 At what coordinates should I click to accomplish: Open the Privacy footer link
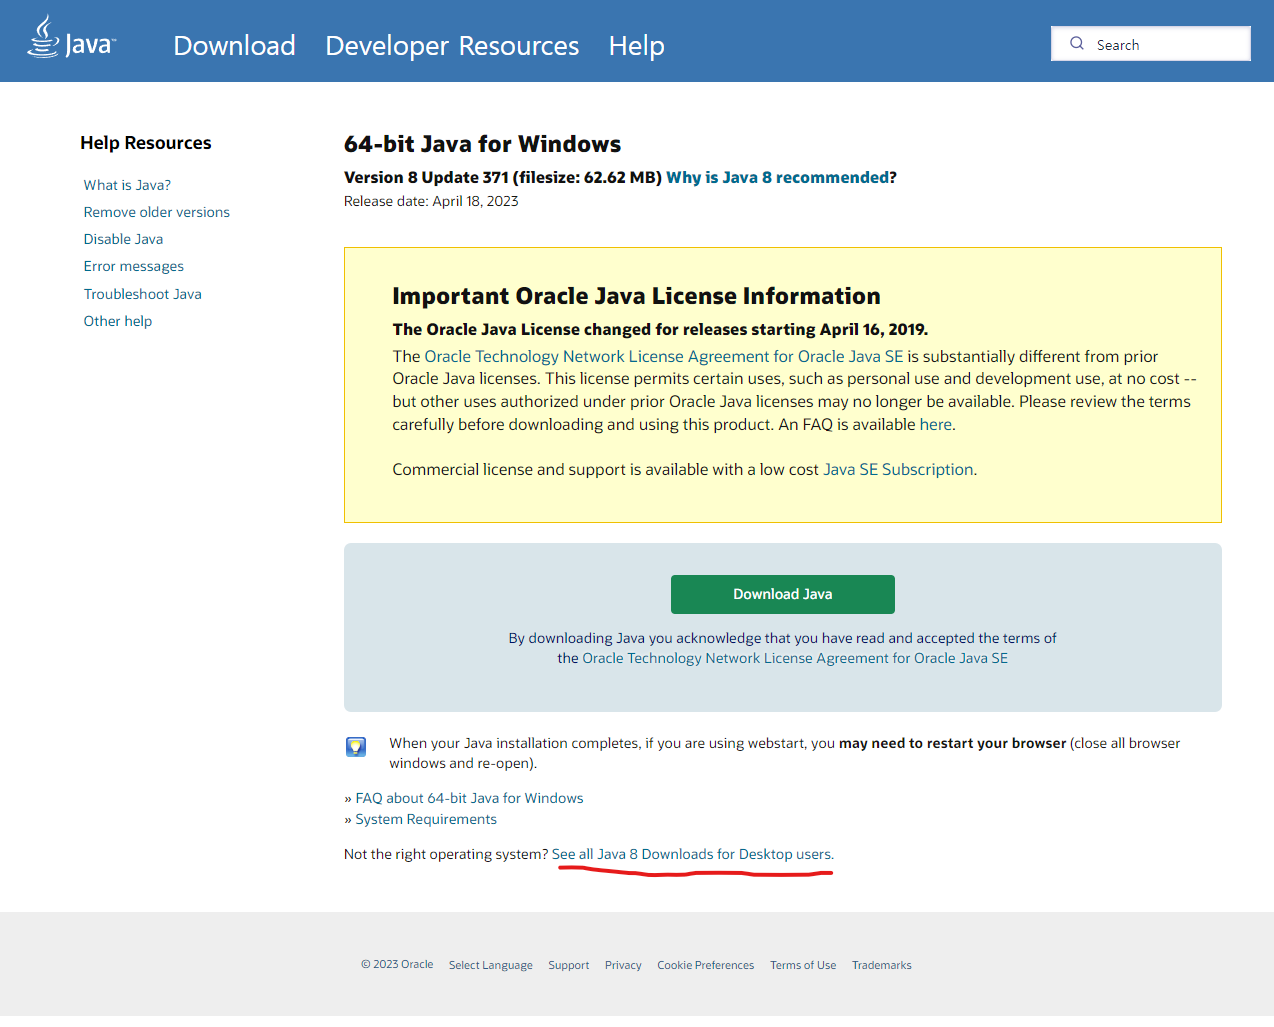point(623,965)
